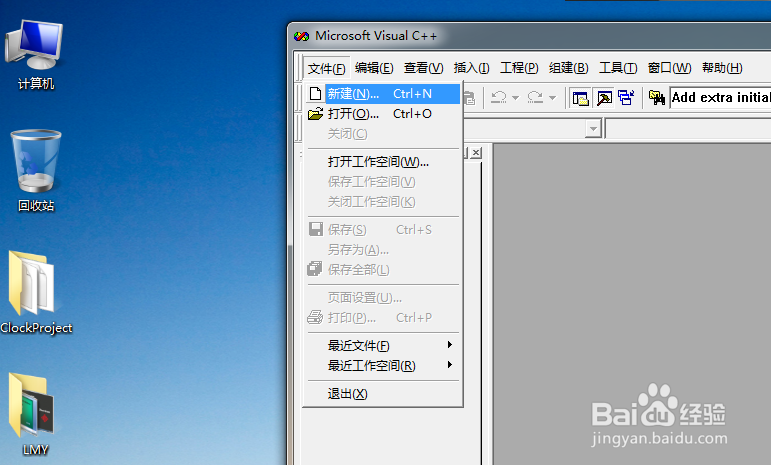
Task: Open the 窗口(W) menu
Action: [669, 68]
